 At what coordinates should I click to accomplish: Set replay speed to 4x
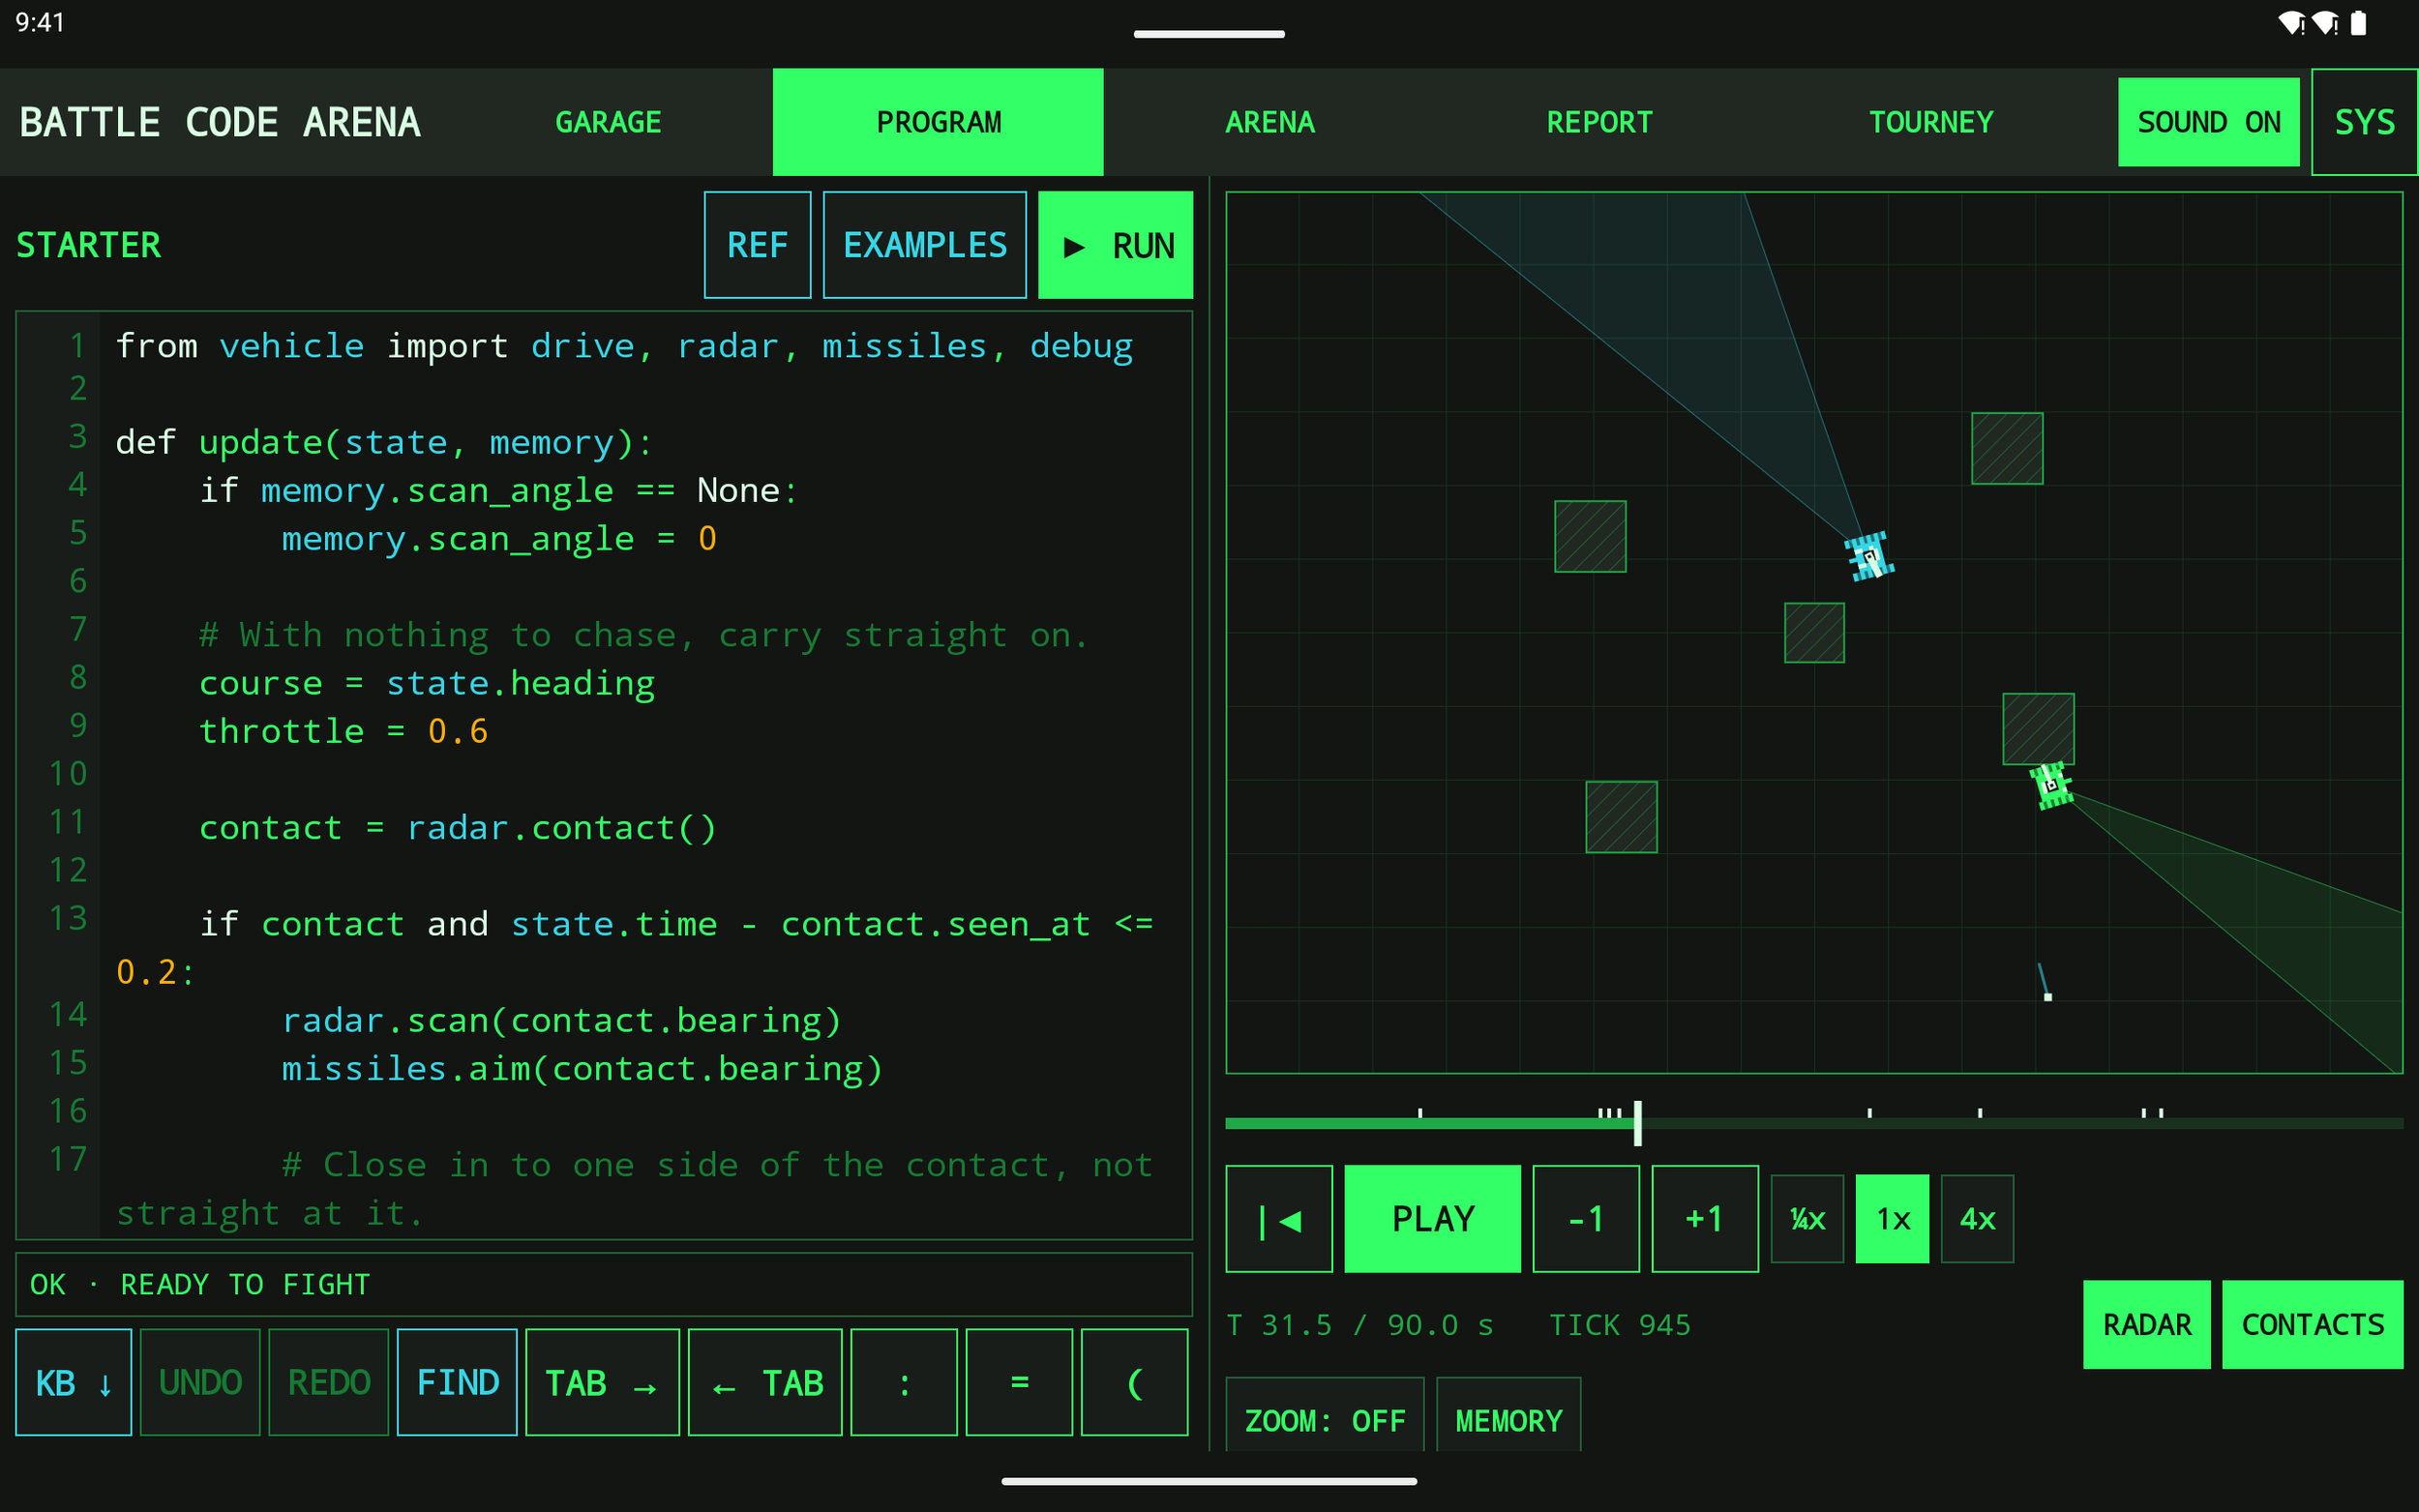pos(1977,1218)
